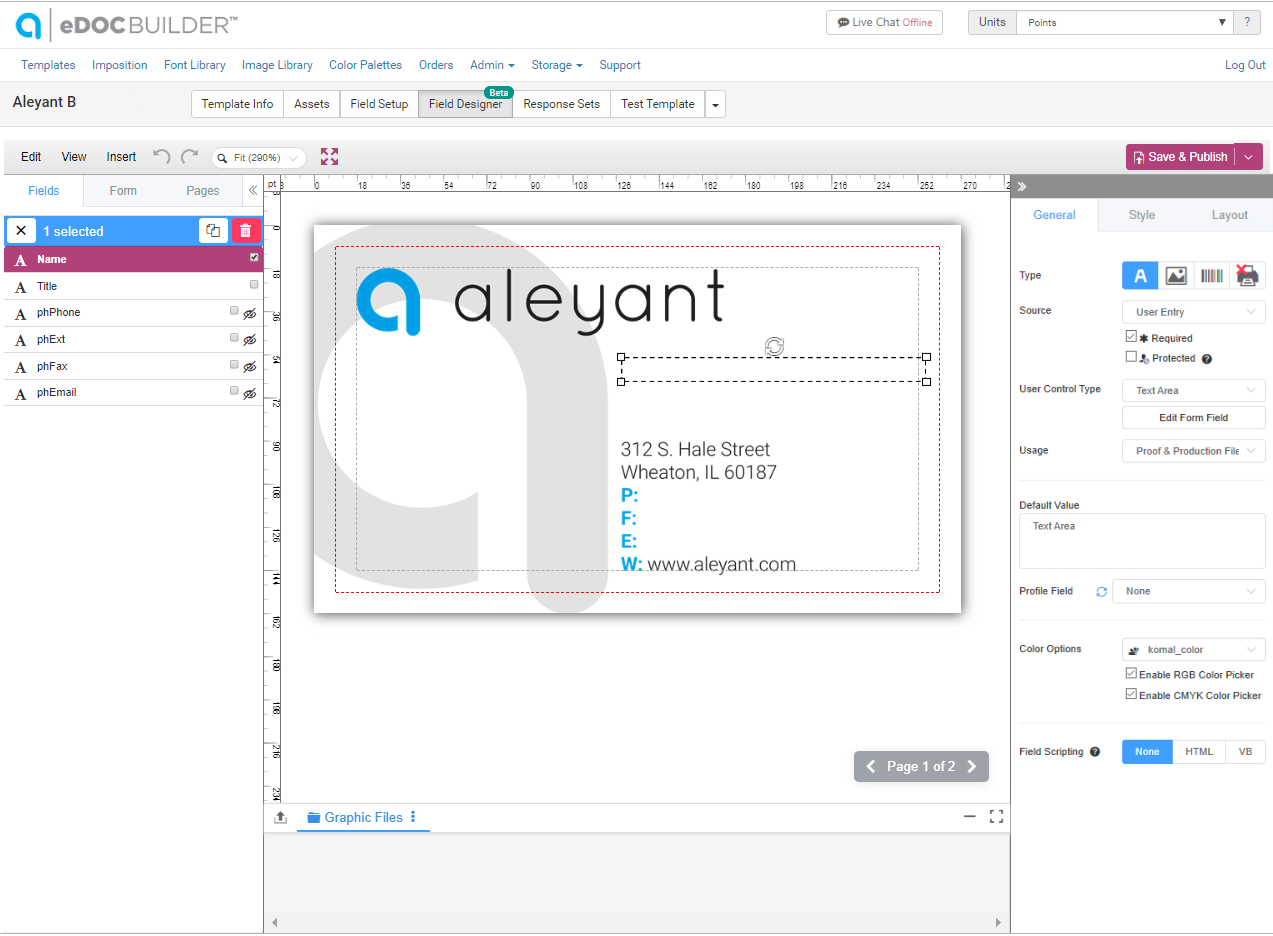1273x936 pixels.
Task: Open Color Options komal_color dropdown
Action: click(x=1194, y=650)
